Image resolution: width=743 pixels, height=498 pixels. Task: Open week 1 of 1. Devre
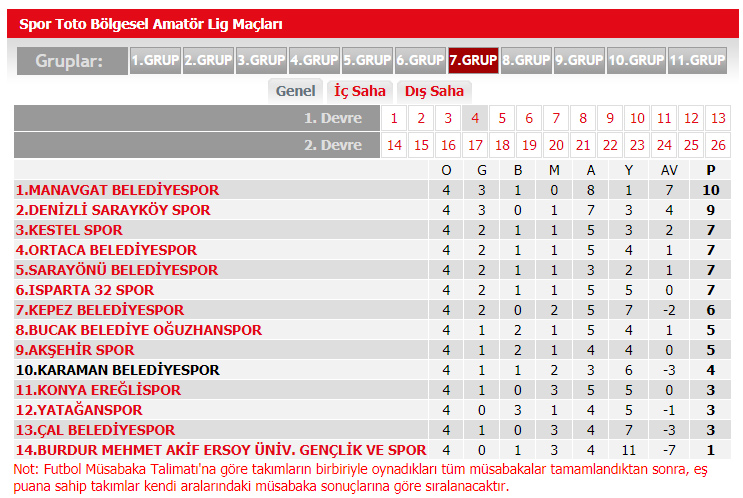394,118
